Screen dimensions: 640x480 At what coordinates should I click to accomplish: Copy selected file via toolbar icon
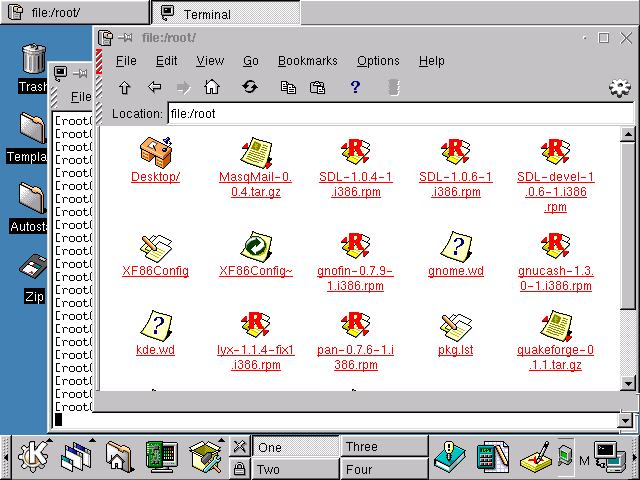[288, 87]
